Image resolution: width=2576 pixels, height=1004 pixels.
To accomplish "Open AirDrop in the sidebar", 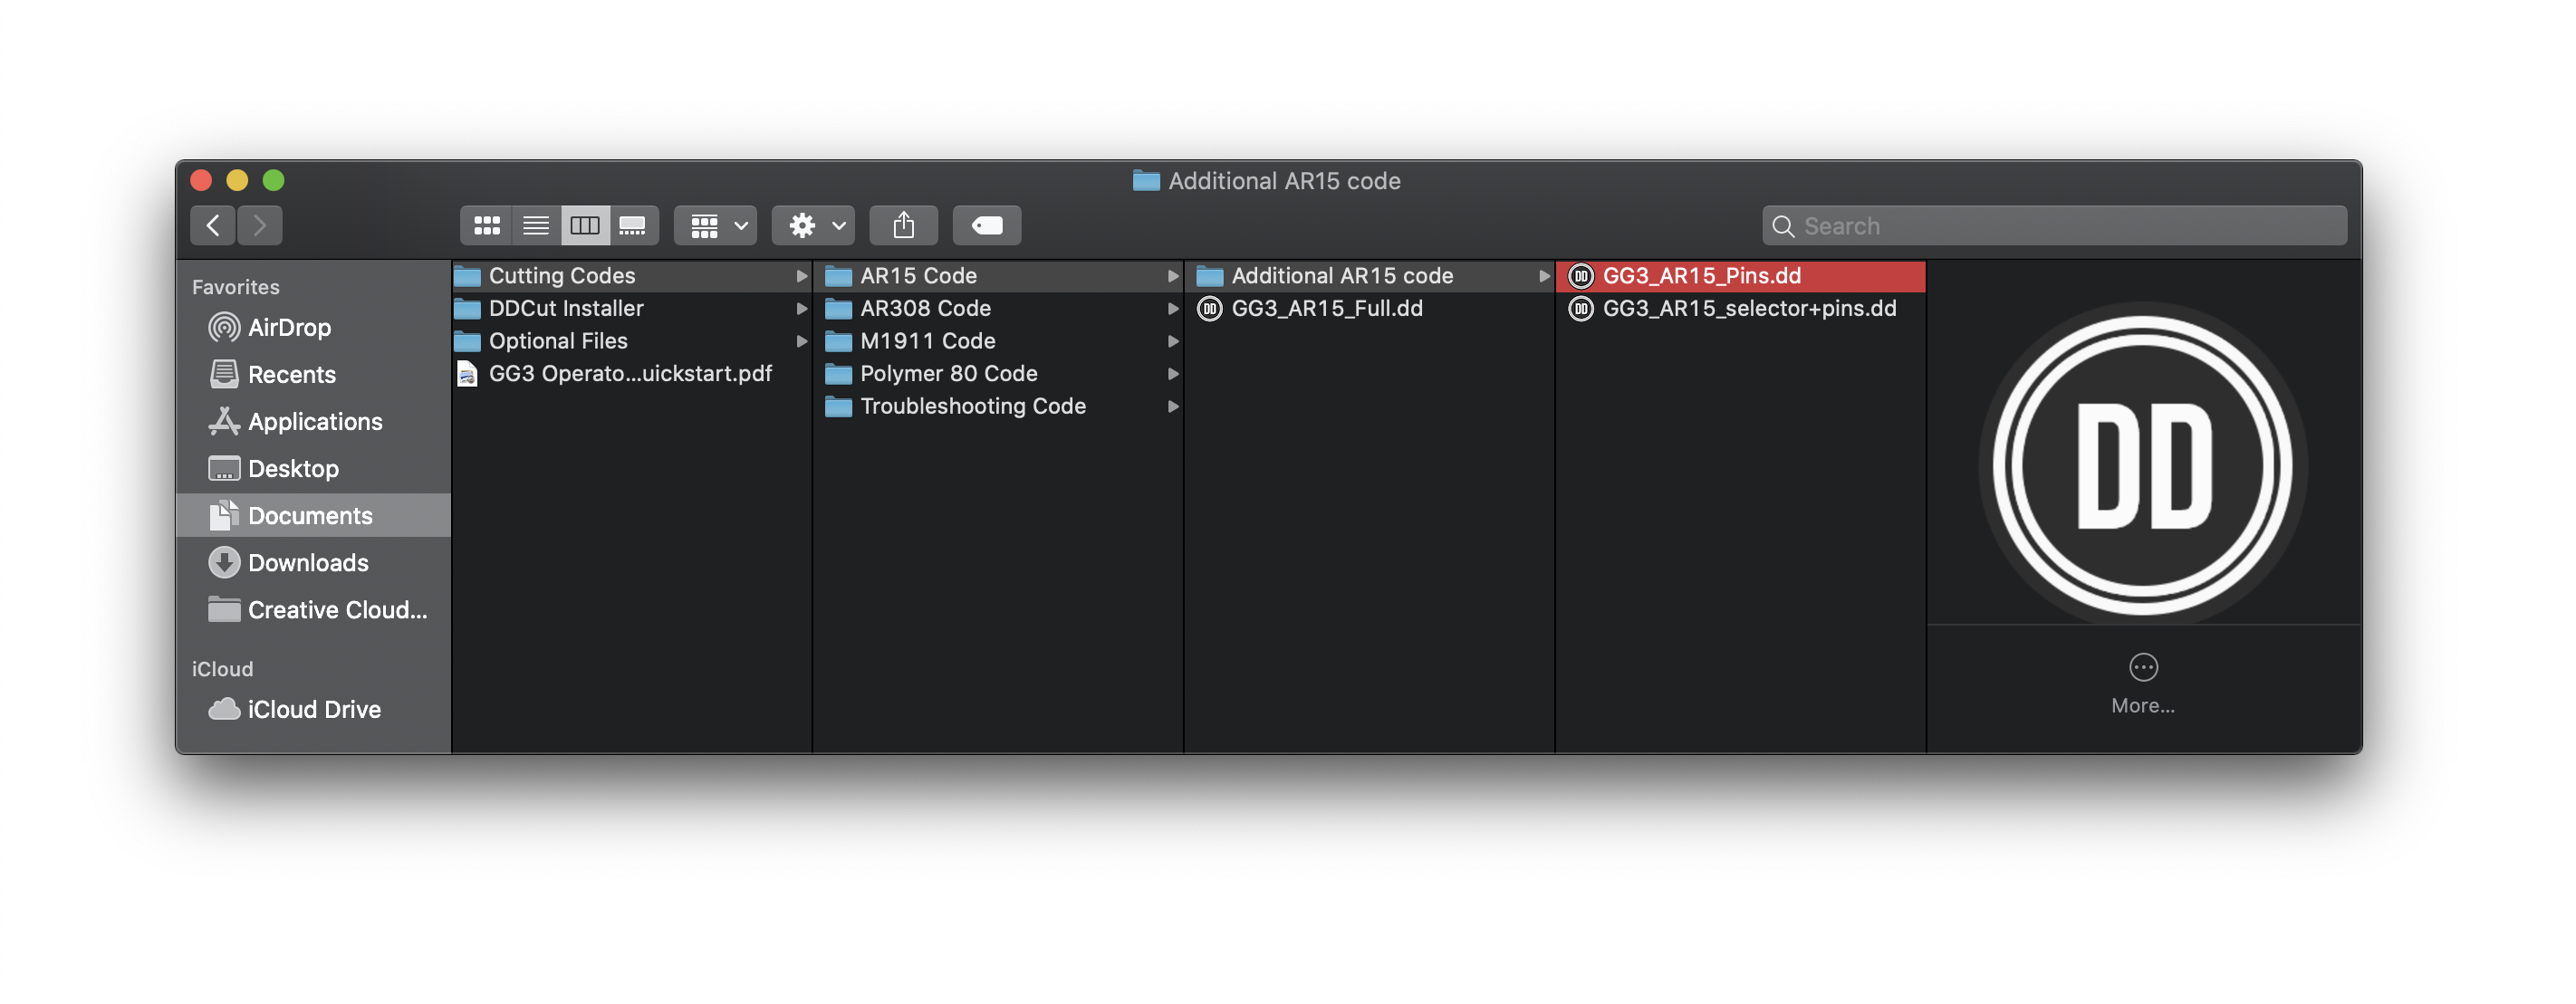I will tap(289, 328).
